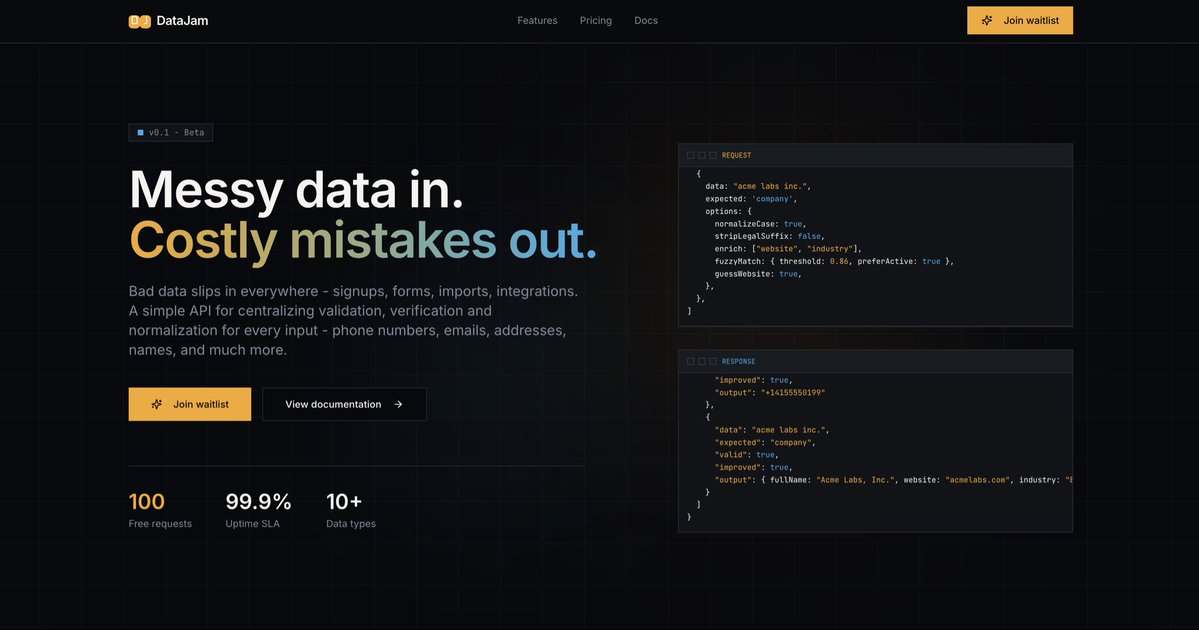
Task: Click sparkle icon in hero Join waitlist
Action: 157,404
